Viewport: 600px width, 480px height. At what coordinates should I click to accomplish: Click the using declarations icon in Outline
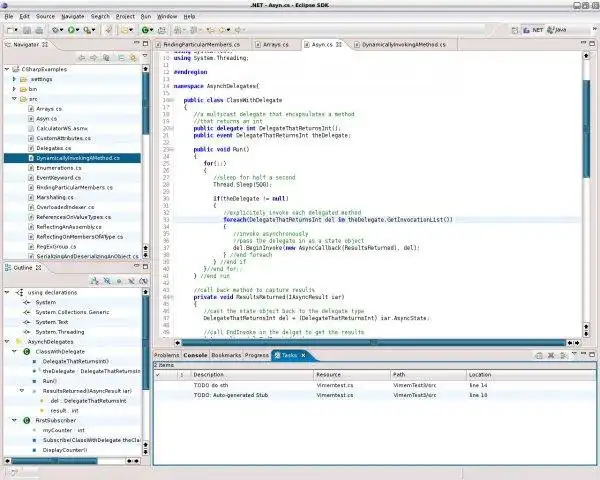click(x=20, y=291)
